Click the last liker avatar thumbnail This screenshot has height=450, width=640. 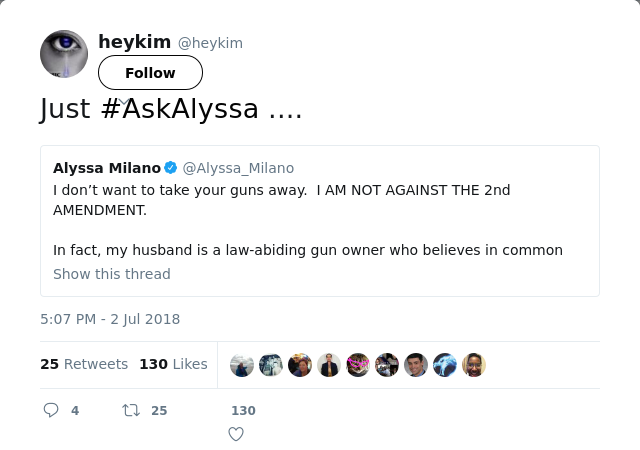[474, 365]
